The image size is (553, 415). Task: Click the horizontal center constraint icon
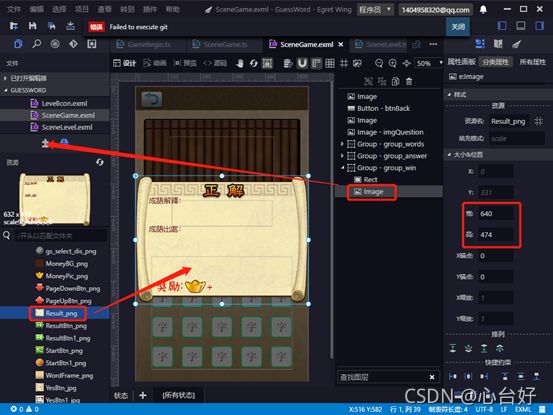[x=468, y=377]
